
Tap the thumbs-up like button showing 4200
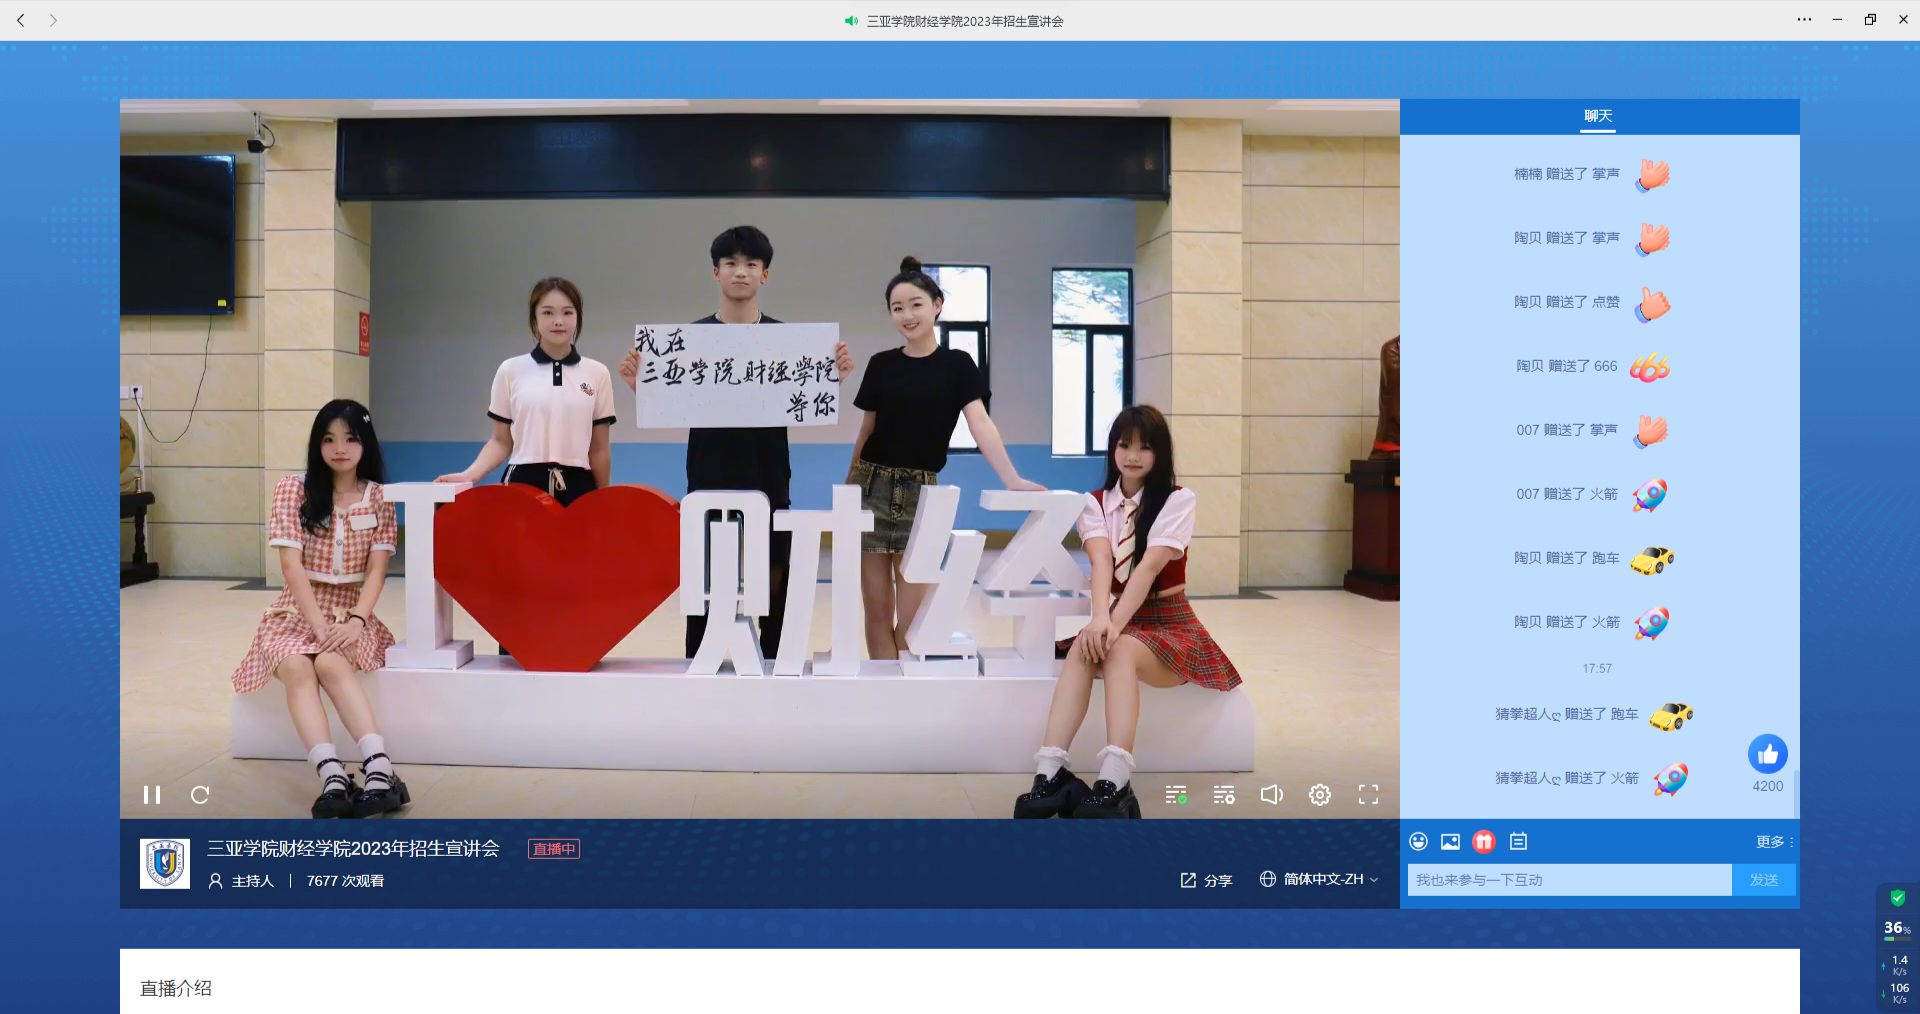(1767, 754)
